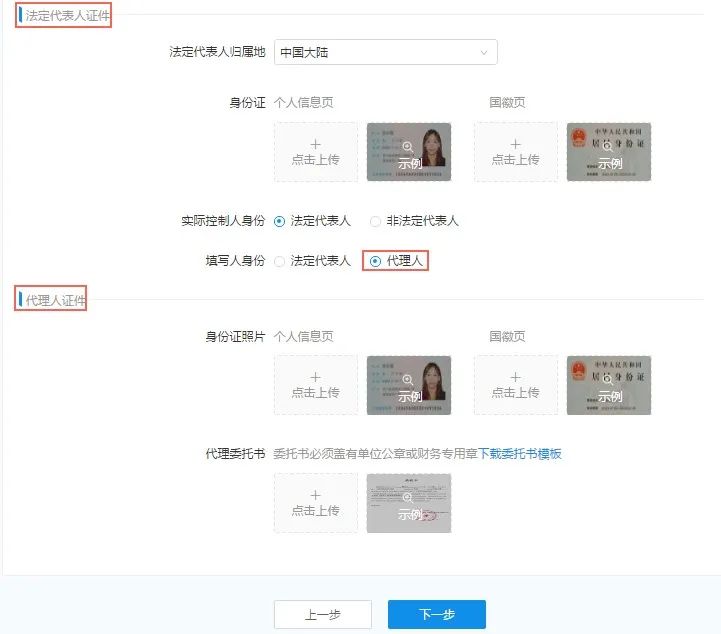Select 非法定代表人 radio option
The height and width of the screenshot is (634, 721).
click(376, 221)
